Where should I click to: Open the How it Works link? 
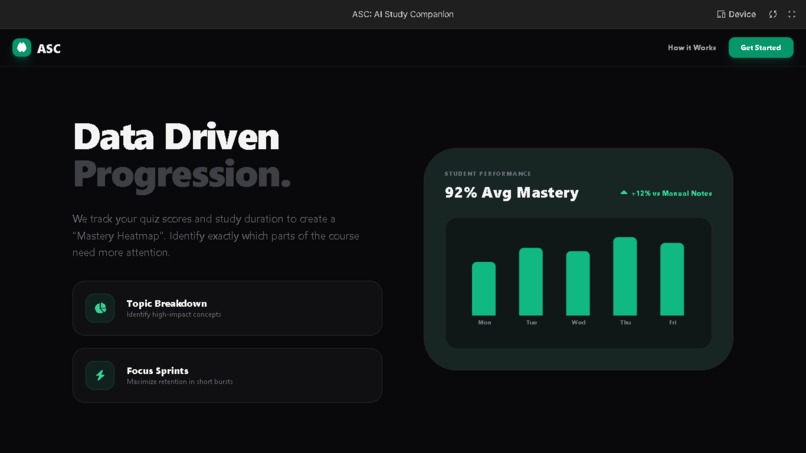(691, 47)
